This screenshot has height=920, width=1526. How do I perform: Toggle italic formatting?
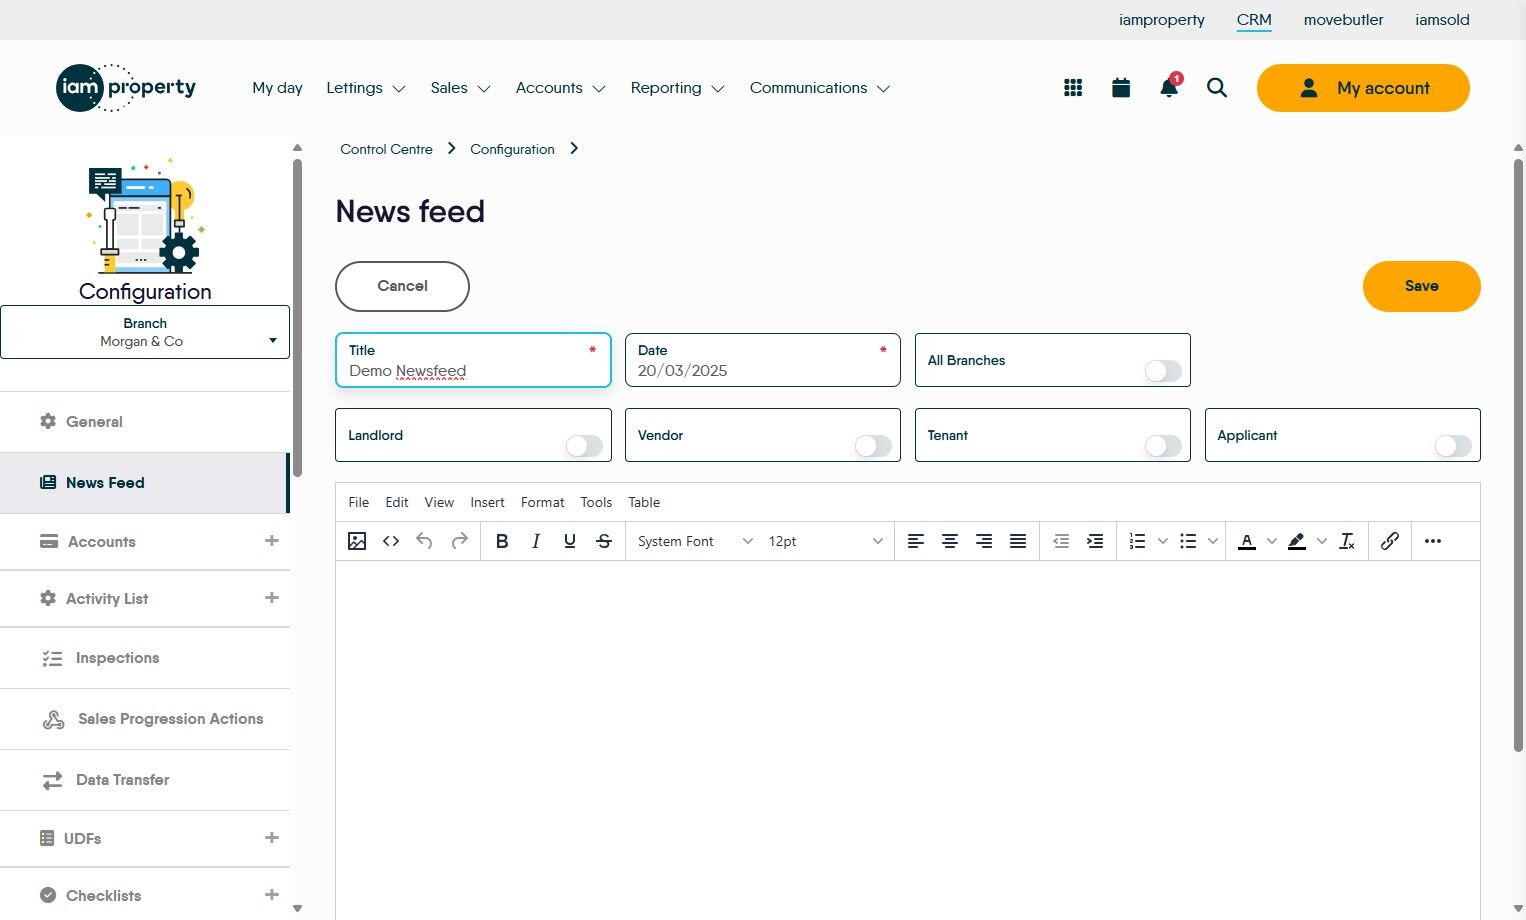click(536, 541)
